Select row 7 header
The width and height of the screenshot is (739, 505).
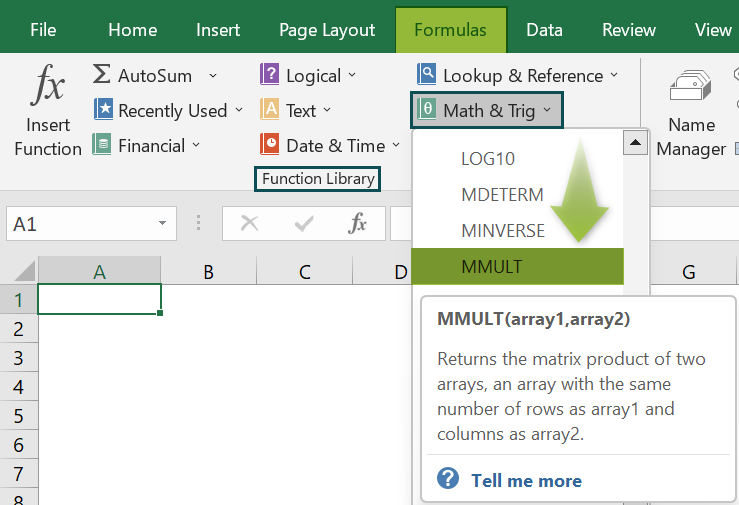18,473
